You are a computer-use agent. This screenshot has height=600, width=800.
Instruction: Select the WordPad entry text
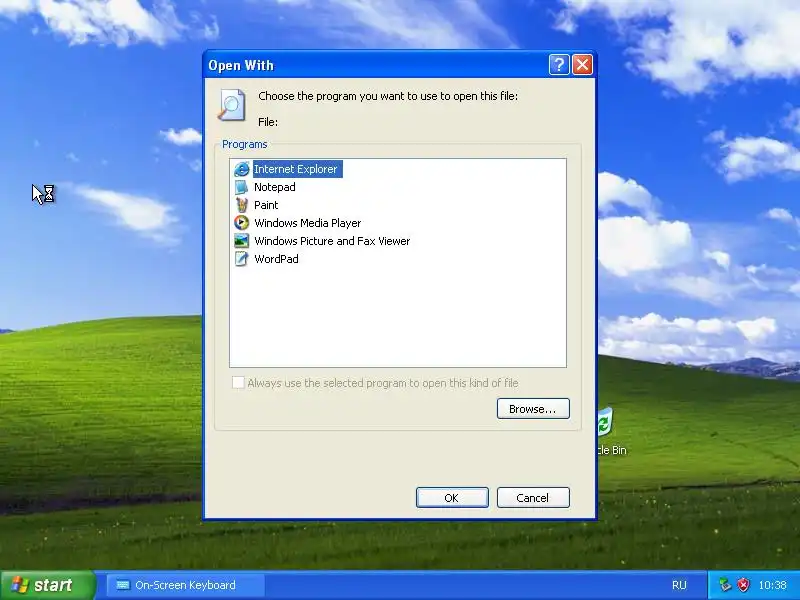(276, 259)
